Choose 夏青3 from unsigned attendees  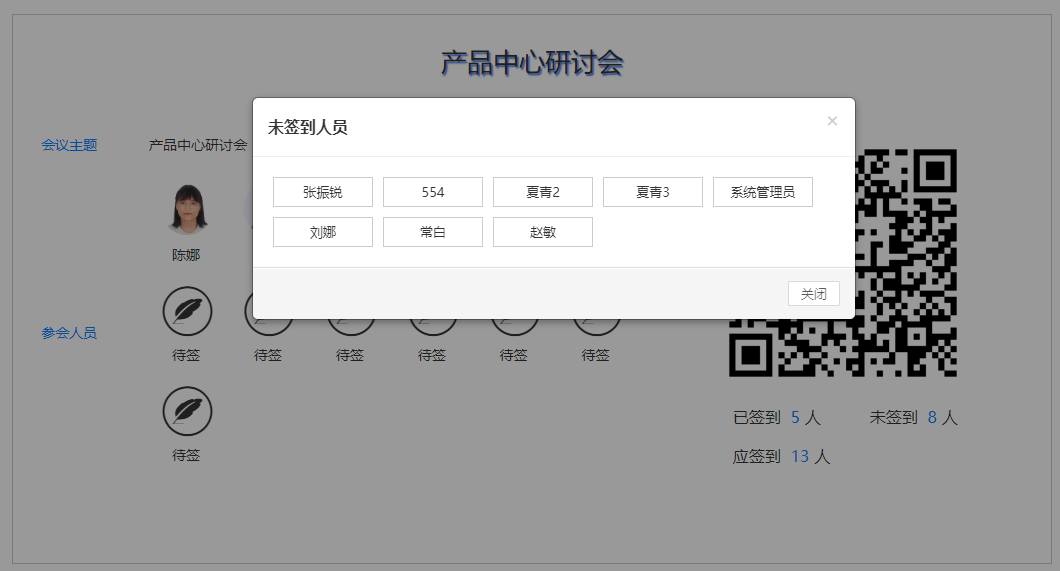pos(653,192)
